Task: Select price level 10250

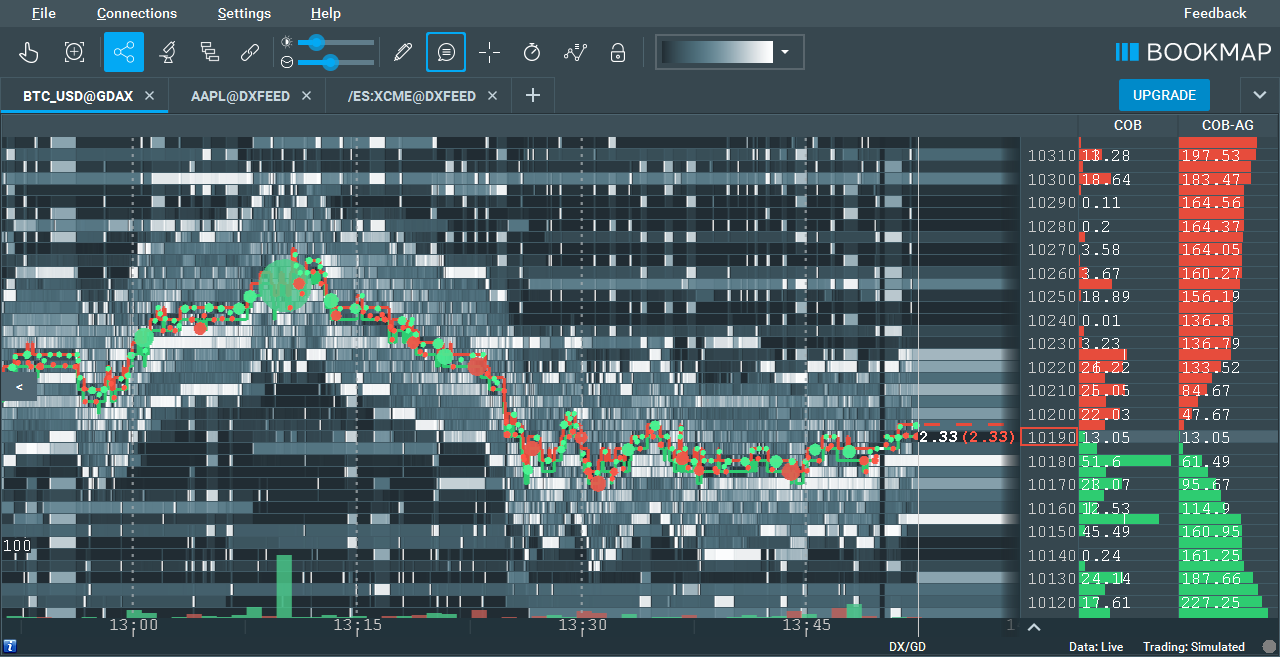Action: click(x=1050, y=297)
